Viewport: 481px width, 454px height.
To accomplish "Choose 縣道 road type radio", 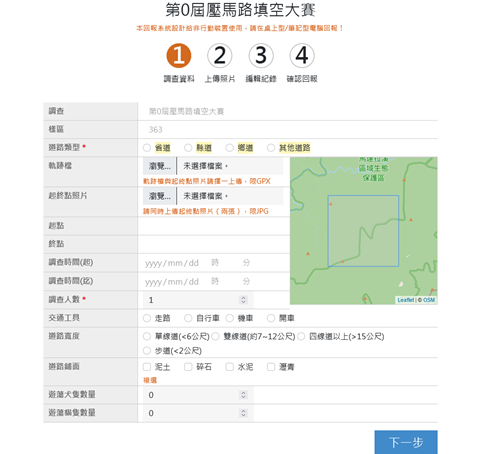I will (188, 148).
